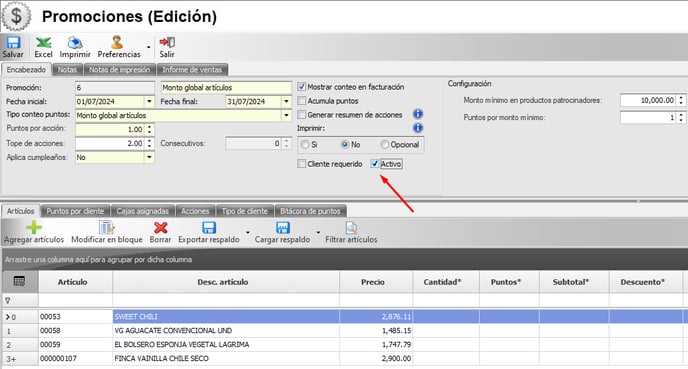Adjust Puntos por monto mínimo spinner

pos(681,118)
